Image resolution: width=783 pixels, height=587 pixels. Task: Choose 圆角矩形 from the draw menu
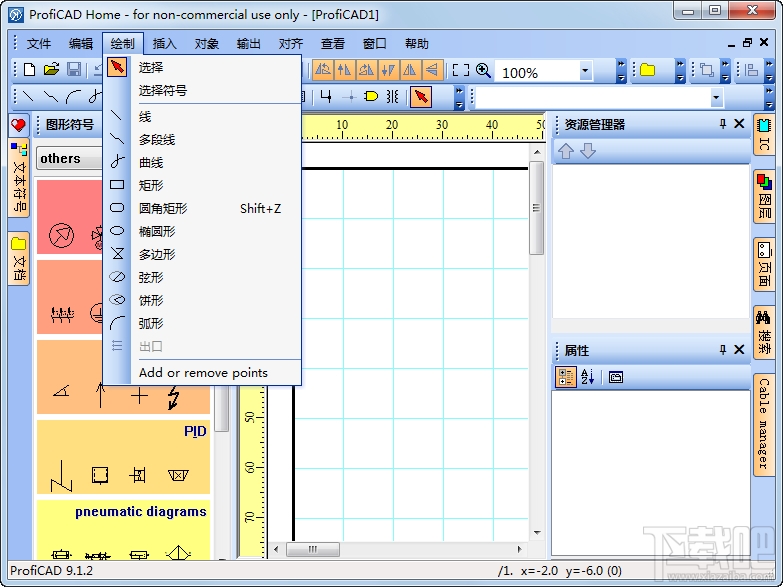pos(202,209)
